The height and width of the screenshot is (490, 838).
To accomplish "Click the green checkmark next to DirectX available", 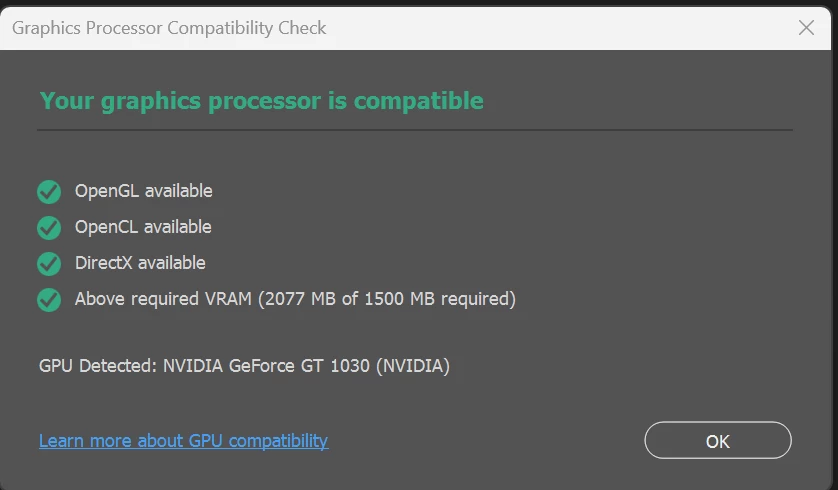I will click(x=49, y=263).
